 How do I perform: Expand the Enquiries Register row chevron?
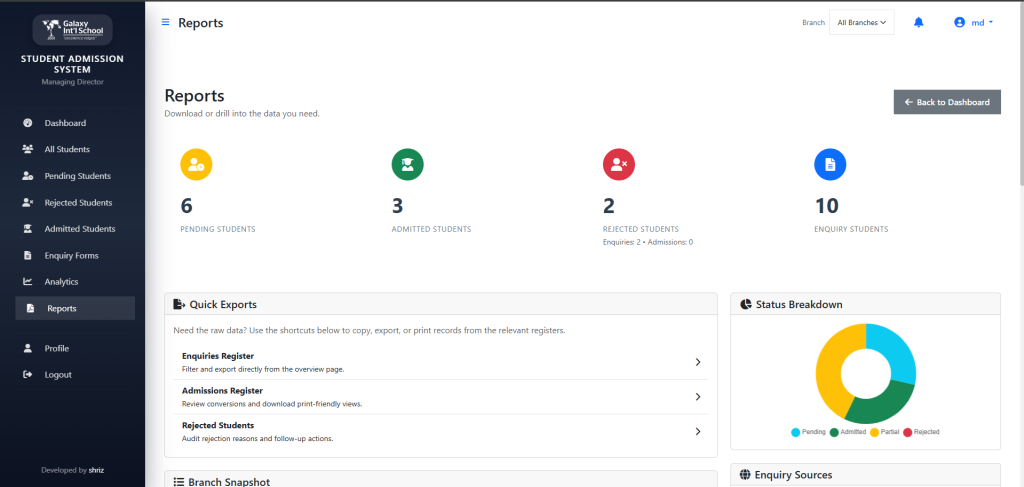coord(697,362)
